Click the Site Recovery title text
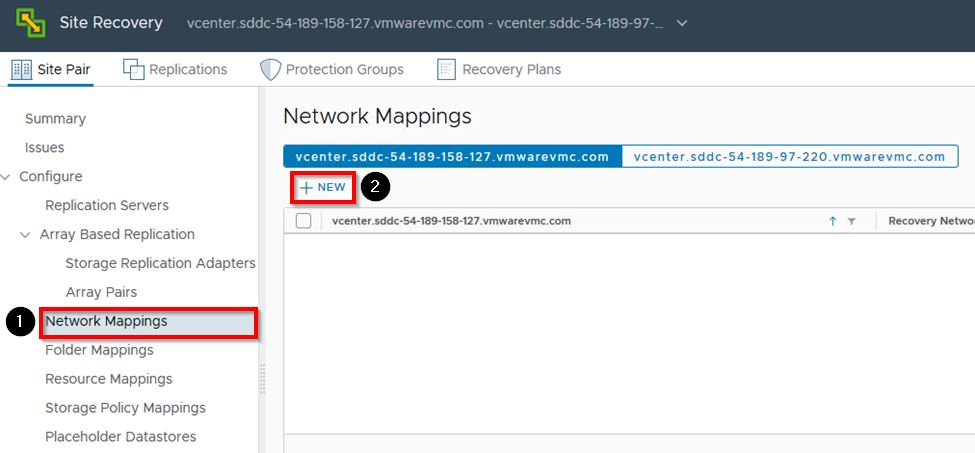This screenshot has height=453, width=975. [111, 23]
